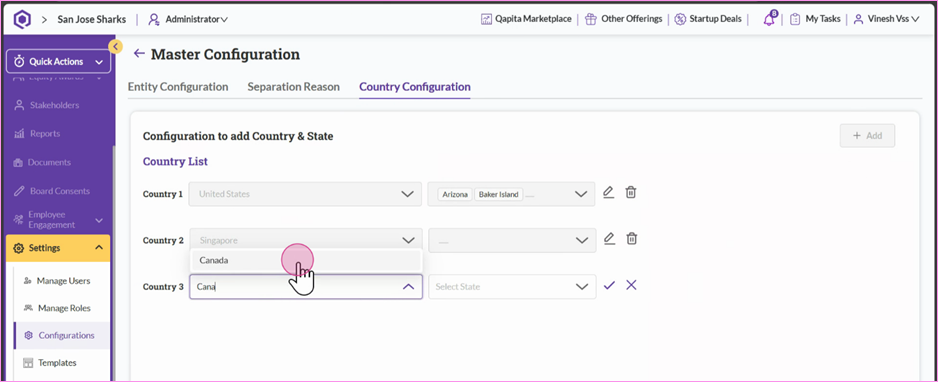938x382 pixels.
Task: Open the Country 1 states dropdown
Action: (511, 194)
